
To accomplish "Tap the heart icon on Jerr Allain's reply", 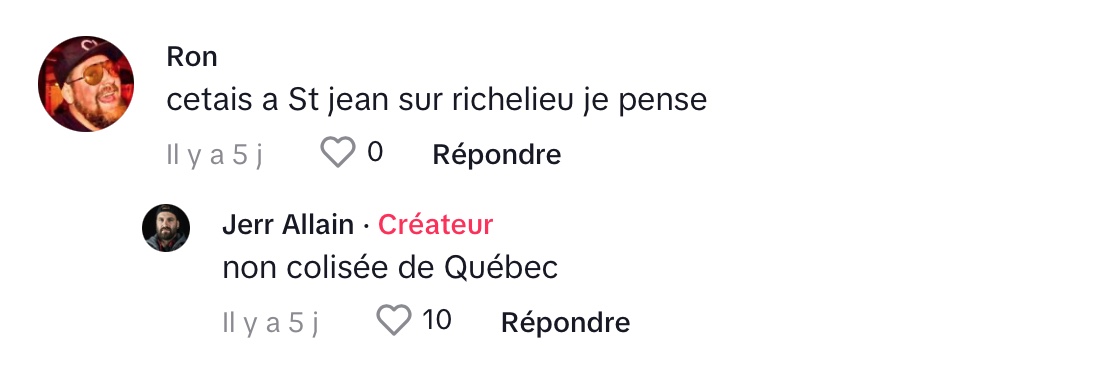I will (394, 320).
